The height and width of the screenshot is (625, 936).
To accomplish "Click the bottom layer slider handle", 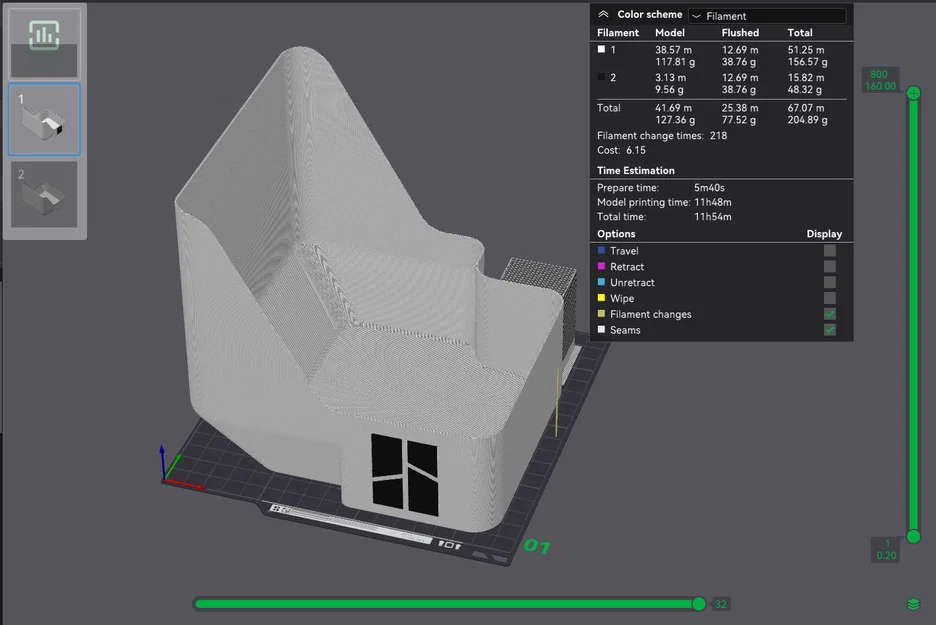I will pyautogui.click(x=914, y=537).
